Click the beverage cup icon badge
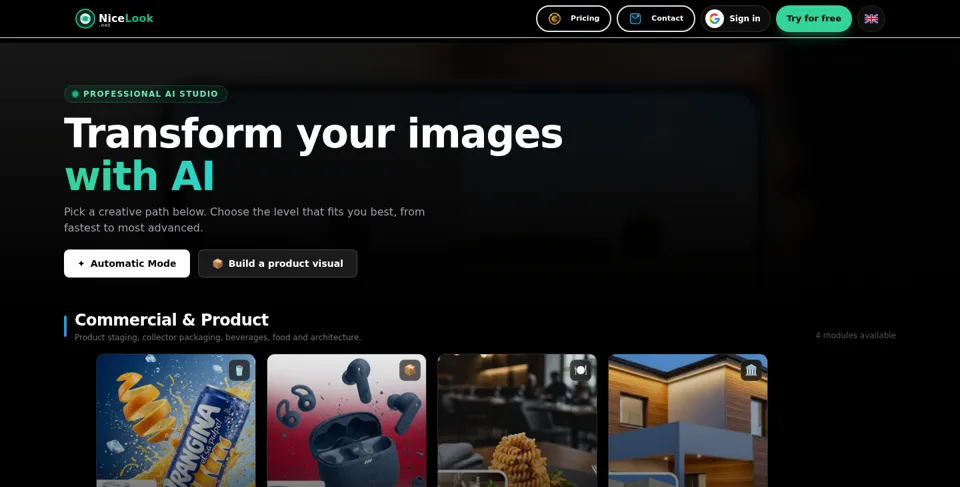Viewport: 960px width, 487px height. [x=239, y=370]
